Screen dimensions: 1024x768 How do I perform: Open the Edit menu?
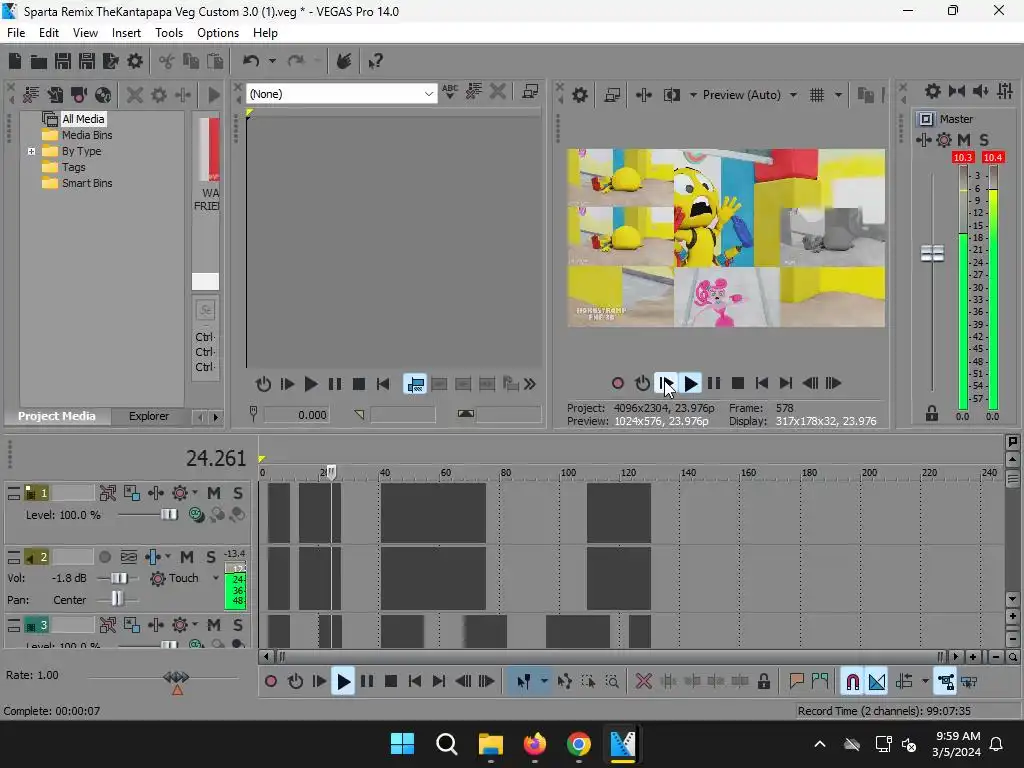(48, 33)
